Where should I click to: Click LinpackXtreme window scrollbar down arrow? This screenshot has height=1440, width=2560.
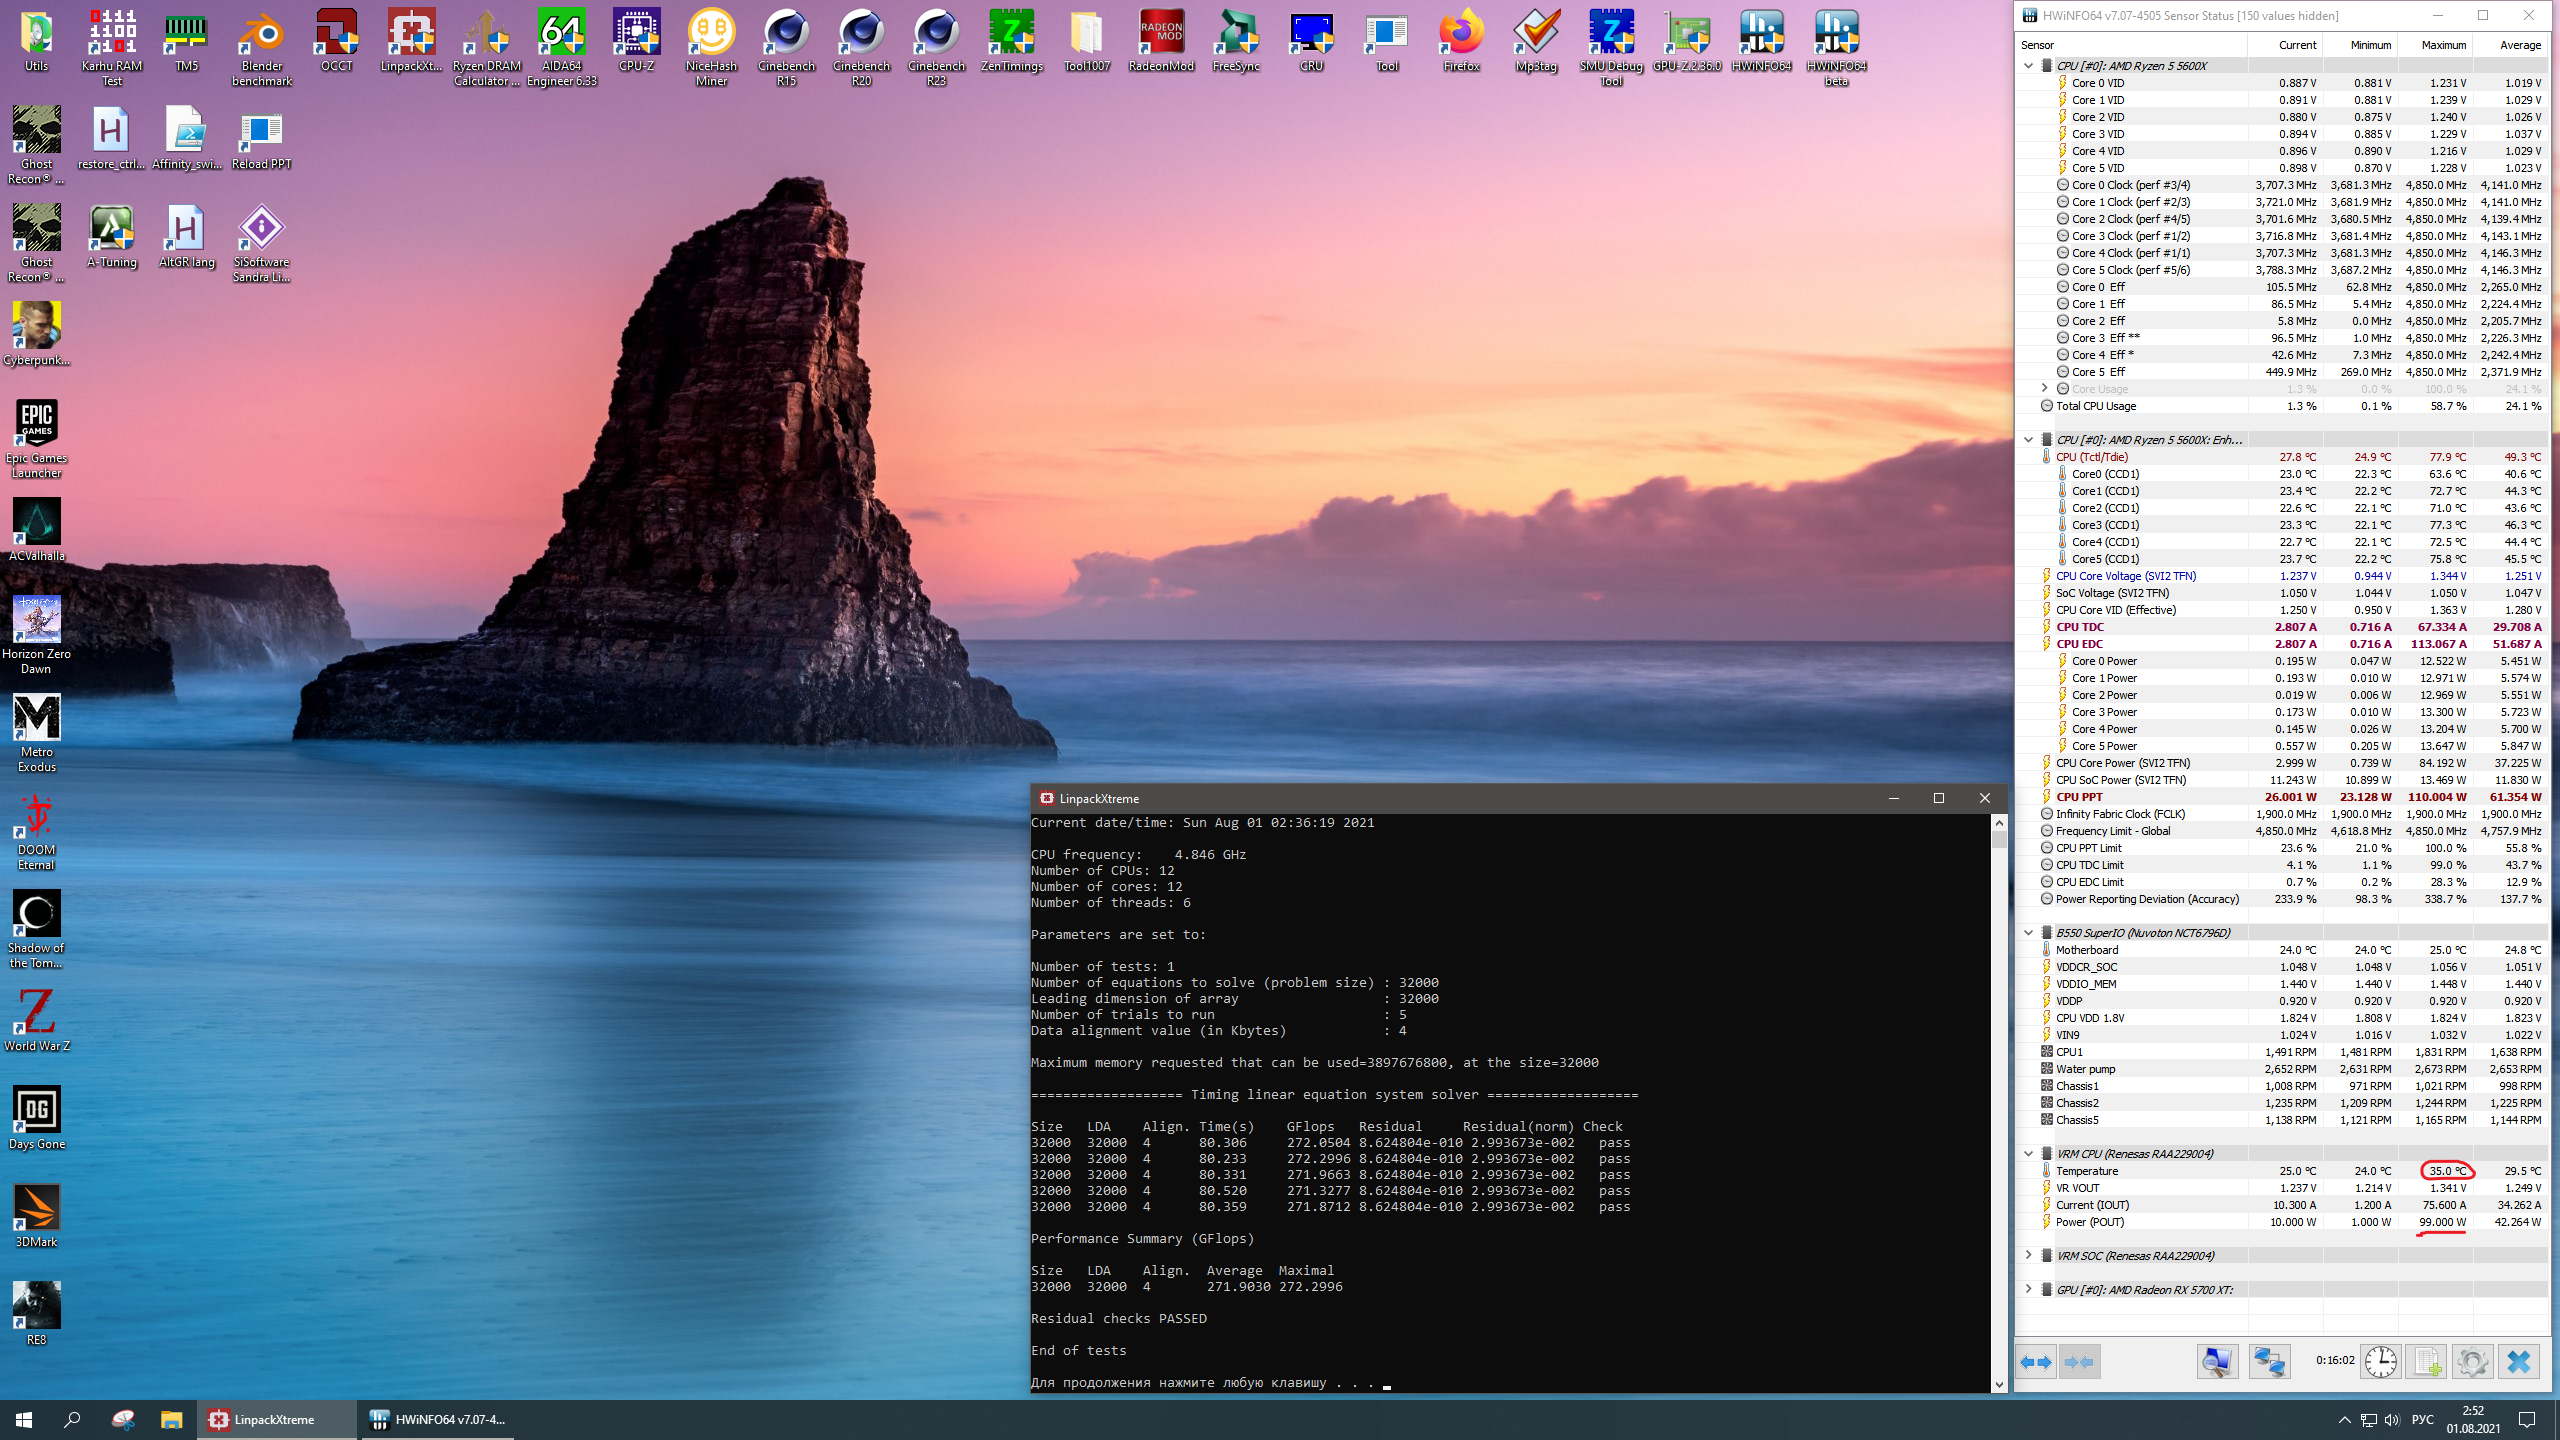point(1999,1385)
